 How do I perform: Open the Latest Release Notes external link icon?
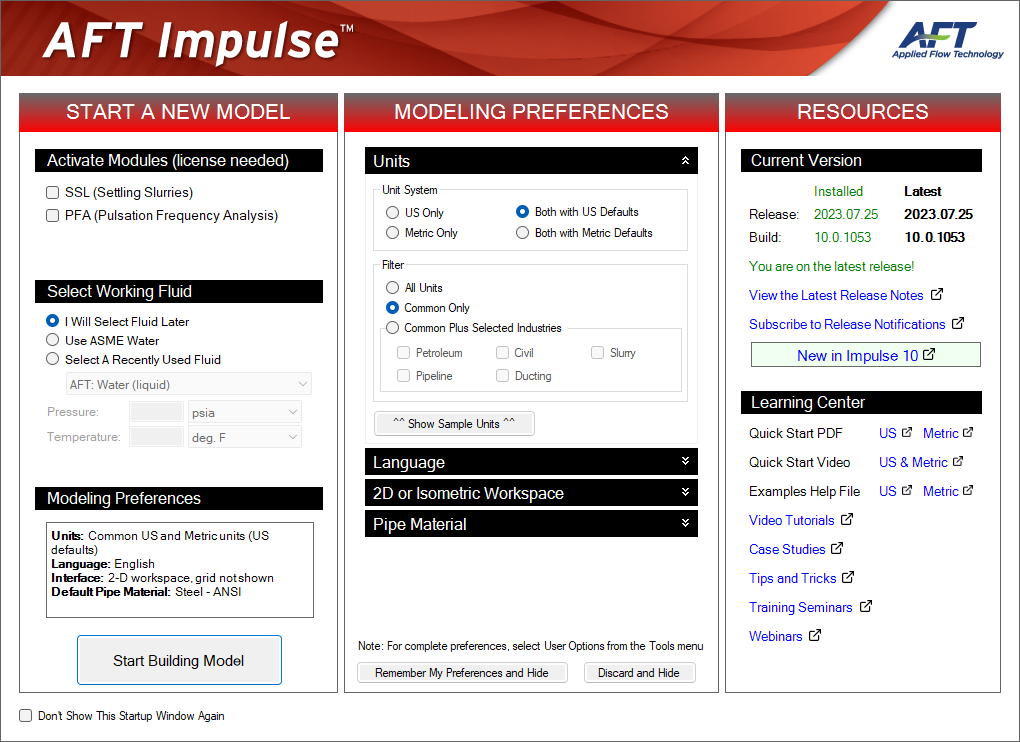click(x=935, y=295)
